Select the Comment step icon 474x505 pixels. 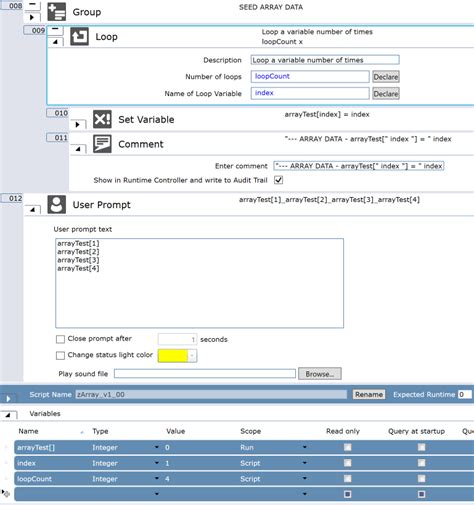(x=102, y=144)
